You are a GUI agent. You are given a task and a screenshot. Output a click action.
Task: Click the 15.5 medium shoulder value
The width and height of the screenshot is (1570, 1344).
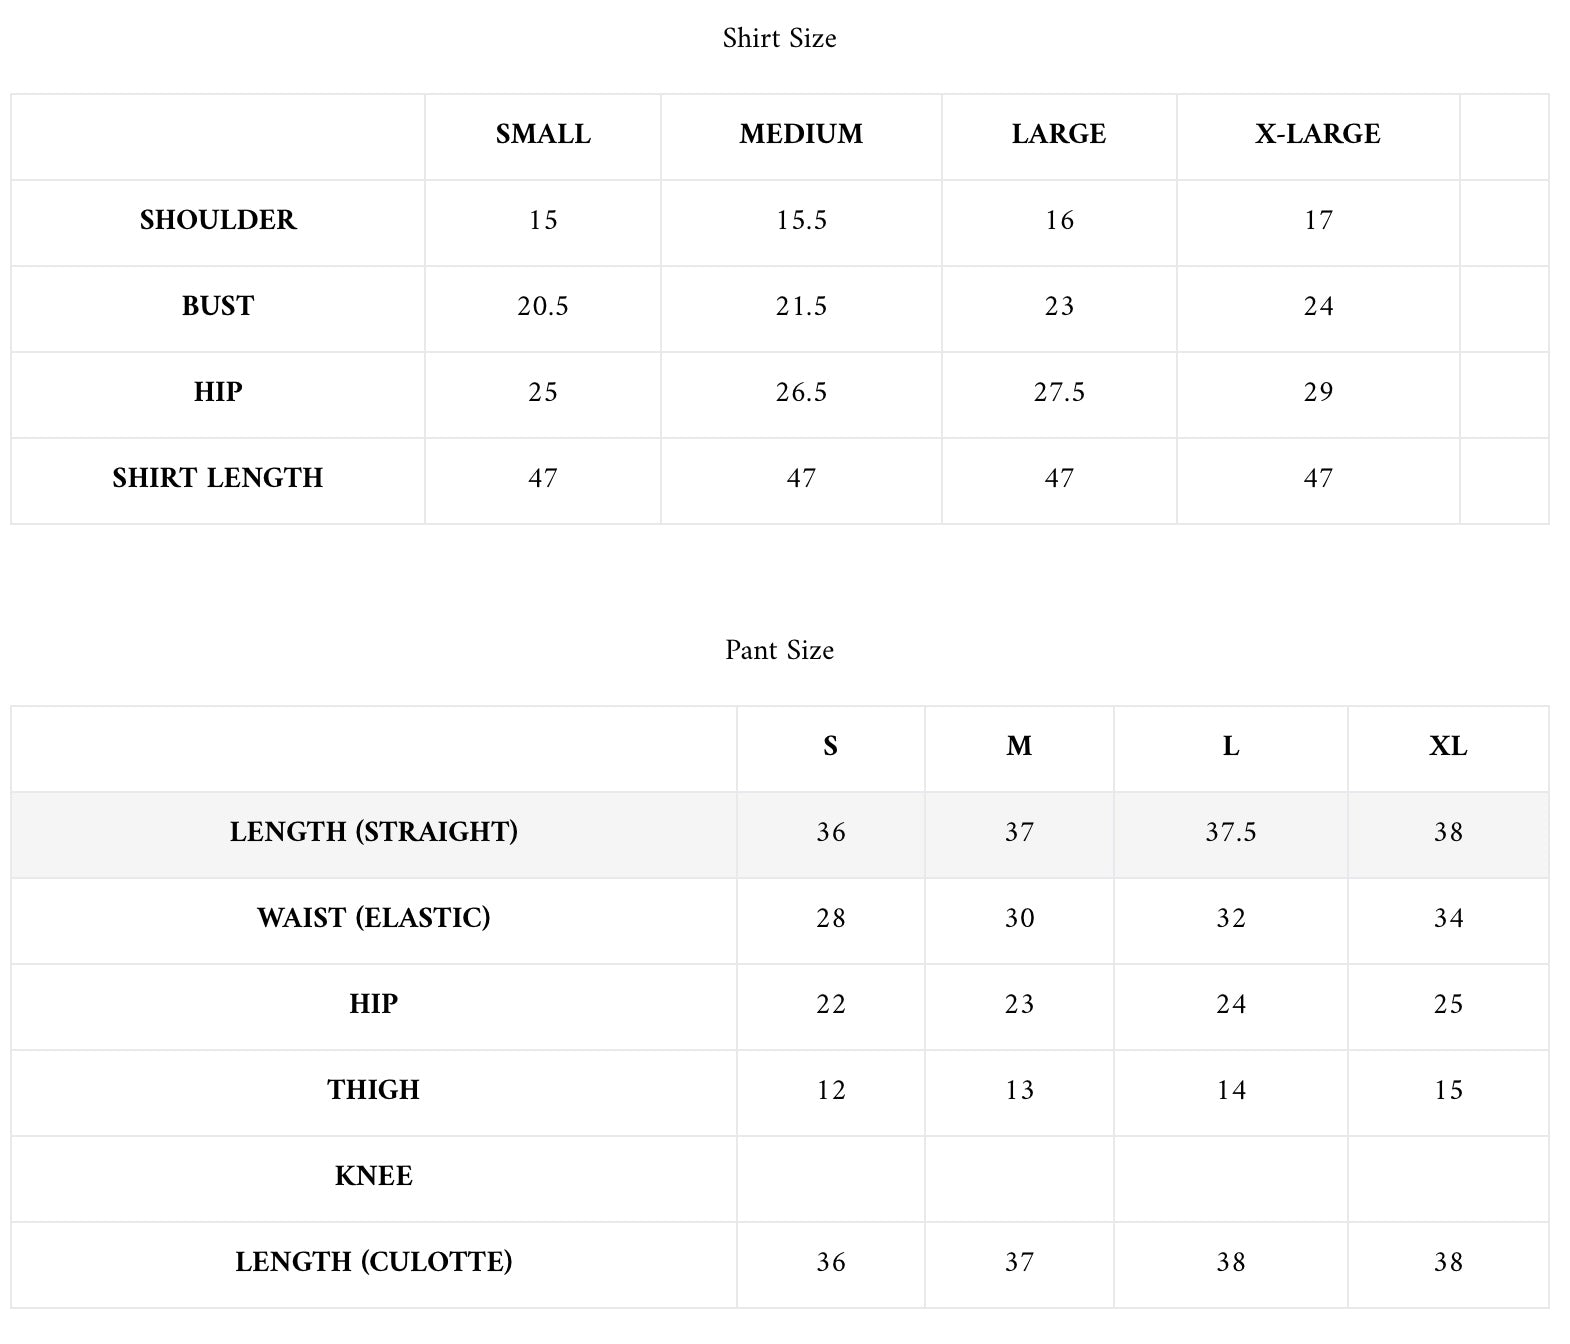coord(801,220)
